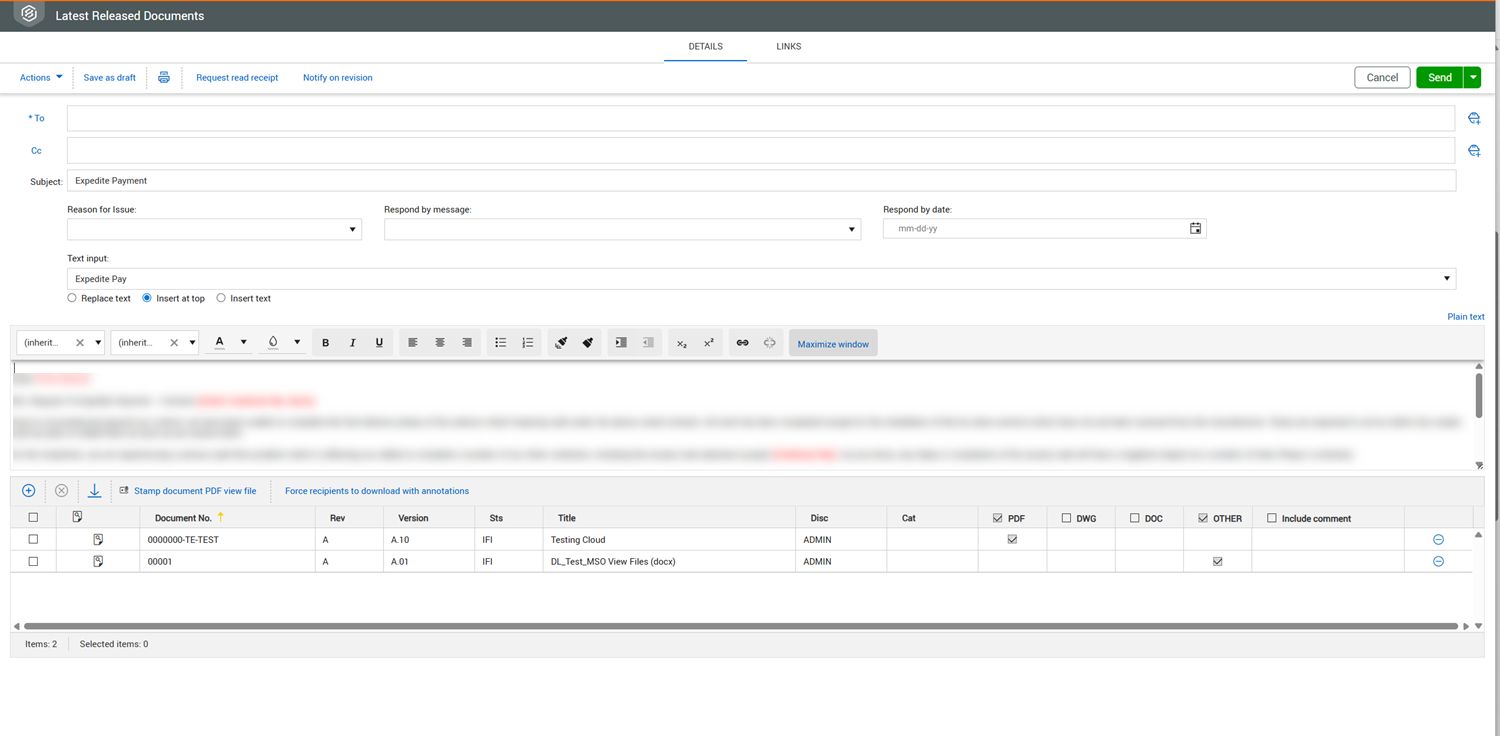Screen dimensions: 1500x736
Task: Click the download arrow icon above the document grid
Action: tap(94, 491)
